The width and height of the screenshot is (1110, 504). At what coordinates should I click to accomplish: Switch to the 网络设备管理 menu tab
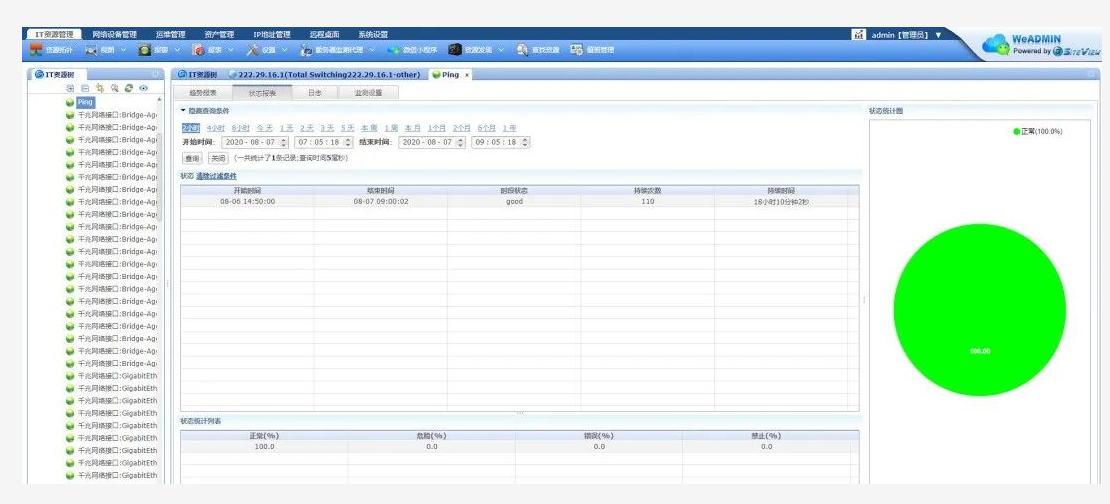click(x=115, y=34)
